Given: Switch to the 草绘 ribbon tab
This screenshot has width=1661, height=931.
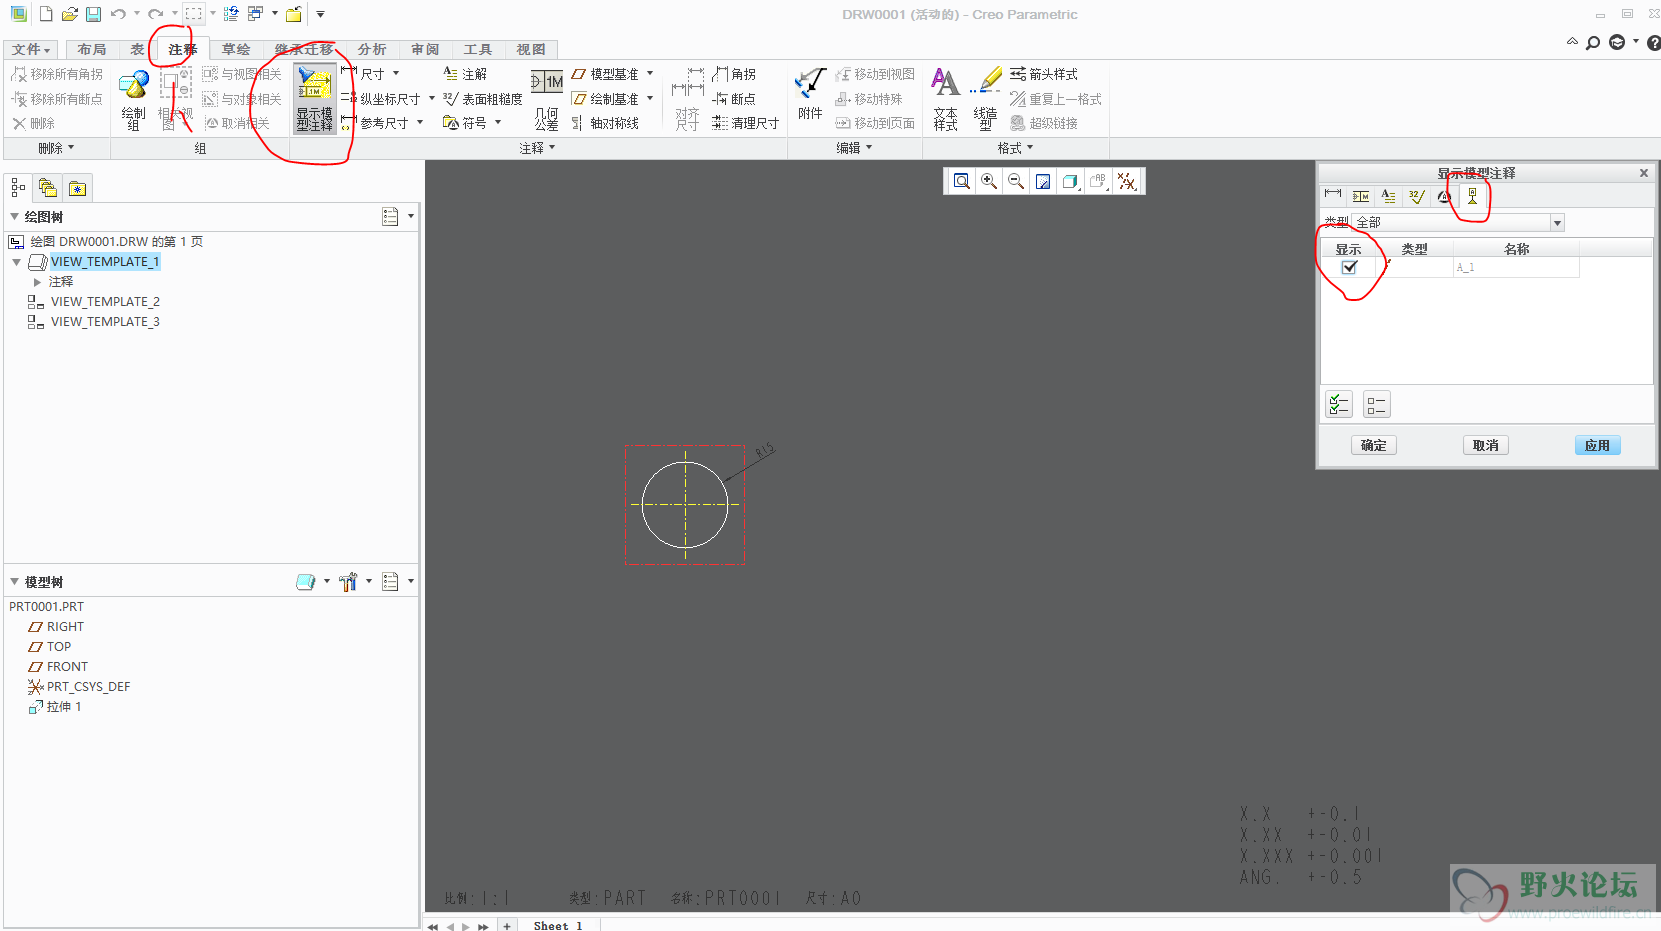Looking at the screenshot, I should (236, 49).
